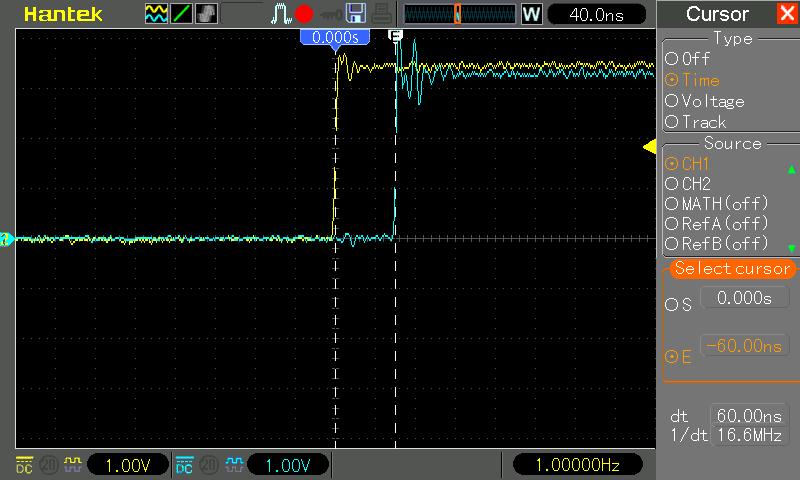The width and height of the screenshot is (800, 480).
Task: Click the printer icon in top bar
Action: tap(383, 14)
